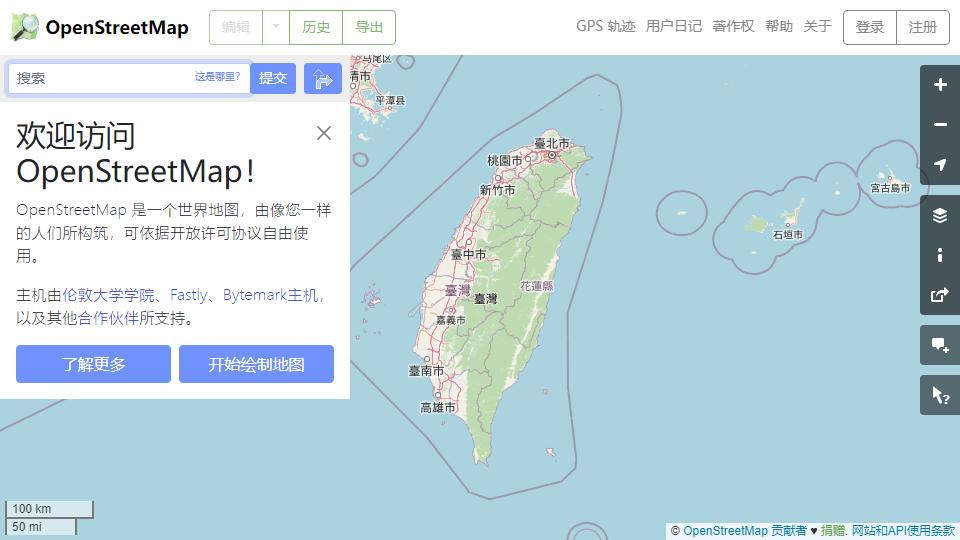Add a note to the map
The image size is (960, 540).
tap(940, 345)
